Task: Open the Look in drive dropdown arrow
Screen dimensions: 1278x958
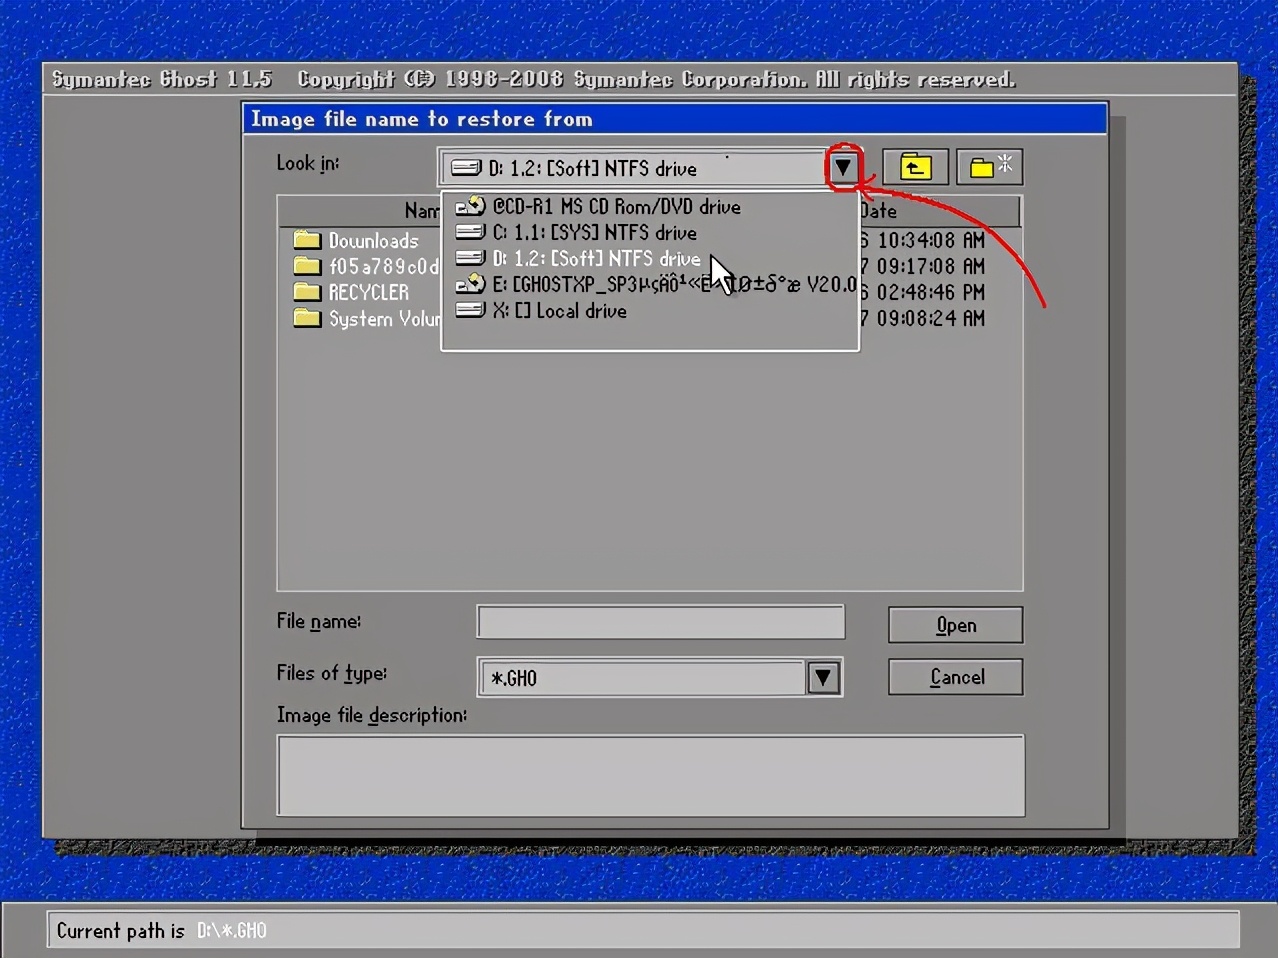Action: (843, 168)
